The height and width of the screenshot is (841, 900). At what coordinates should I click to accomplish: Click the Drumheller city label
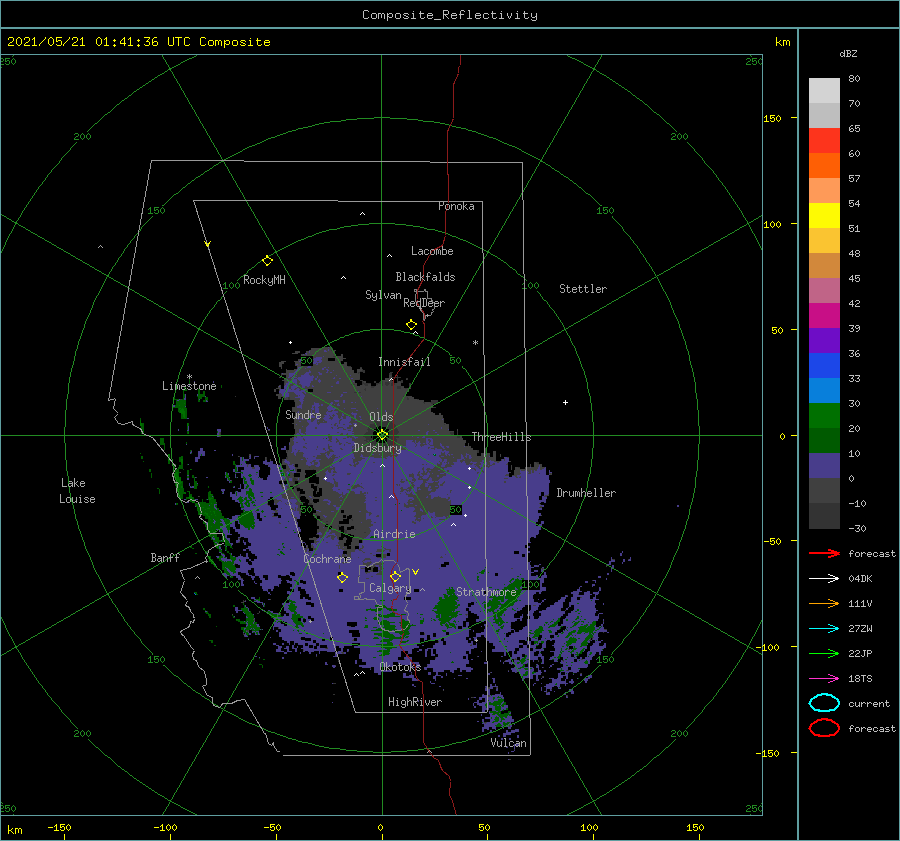(x=586, y=493)
